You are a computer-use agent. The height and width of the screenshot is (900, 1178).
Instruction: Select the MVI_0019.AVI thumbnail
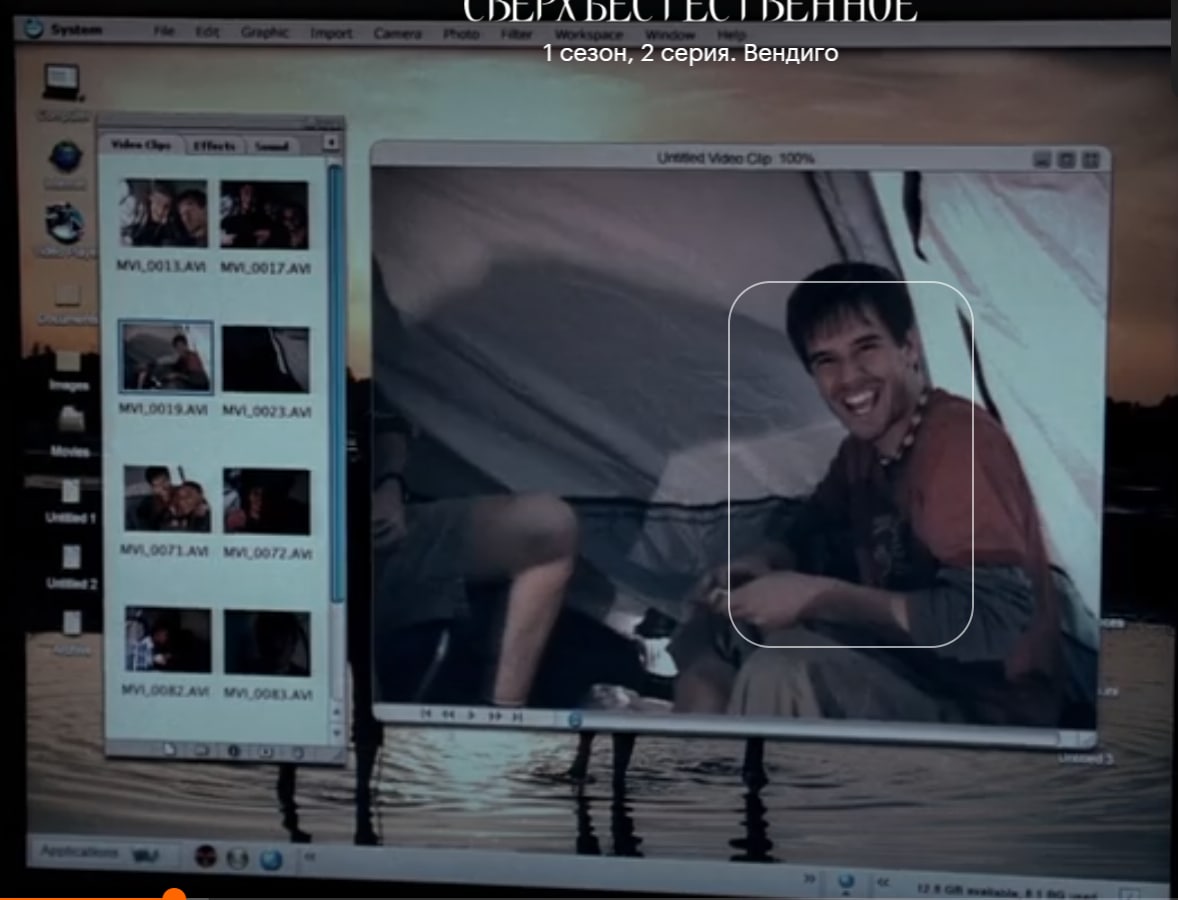pos(165,358)
